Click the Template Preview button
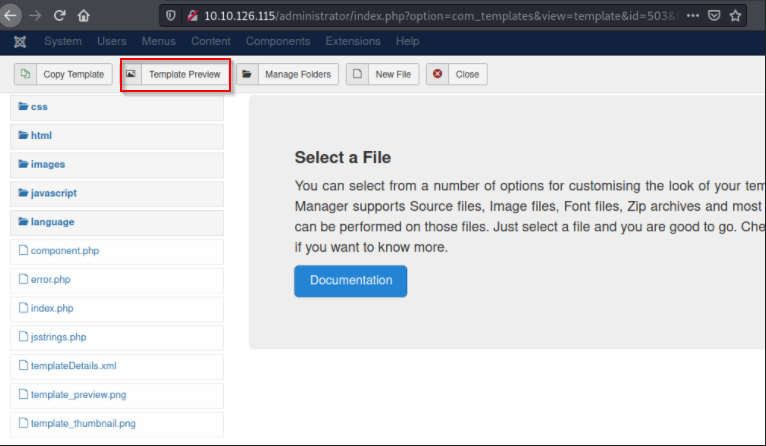The width and height of the screenshot is (766, 446). coord(175,75)
